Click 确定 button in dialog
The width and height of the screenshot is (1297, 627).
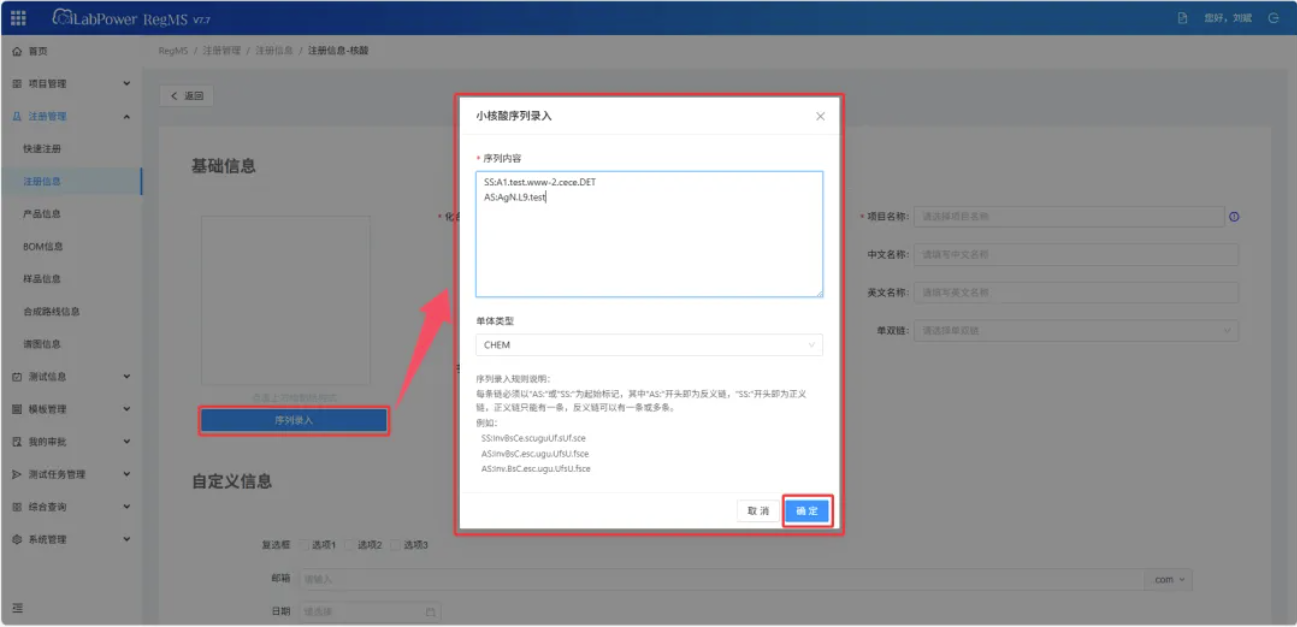806,511
